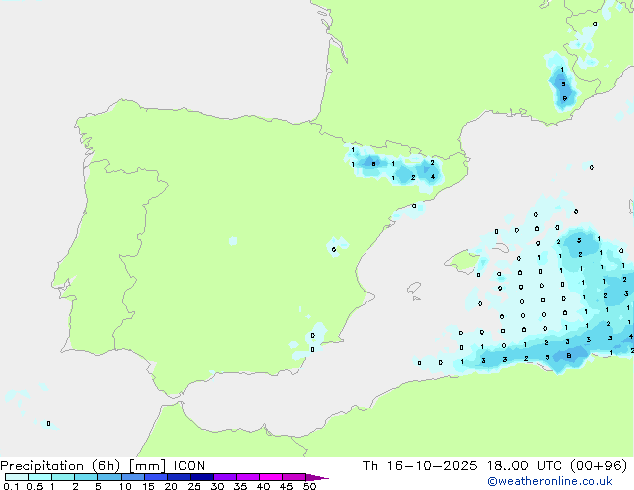The image size is (634, 490).
Task: Select the 20–25 mm dark blue swatch
Action: (178, 477)
